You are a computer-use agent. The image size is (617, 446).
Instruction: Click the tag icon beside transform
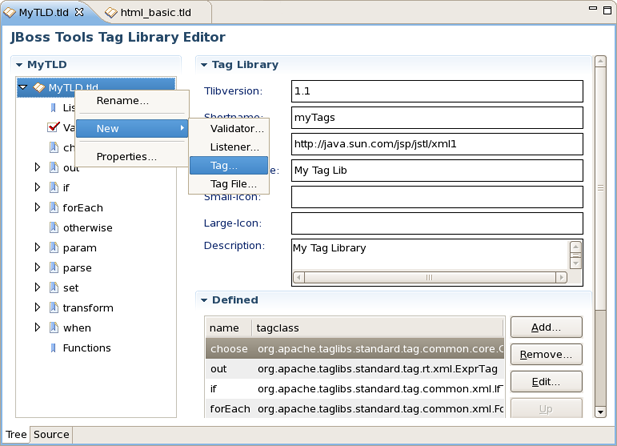[x=54, y=307]
